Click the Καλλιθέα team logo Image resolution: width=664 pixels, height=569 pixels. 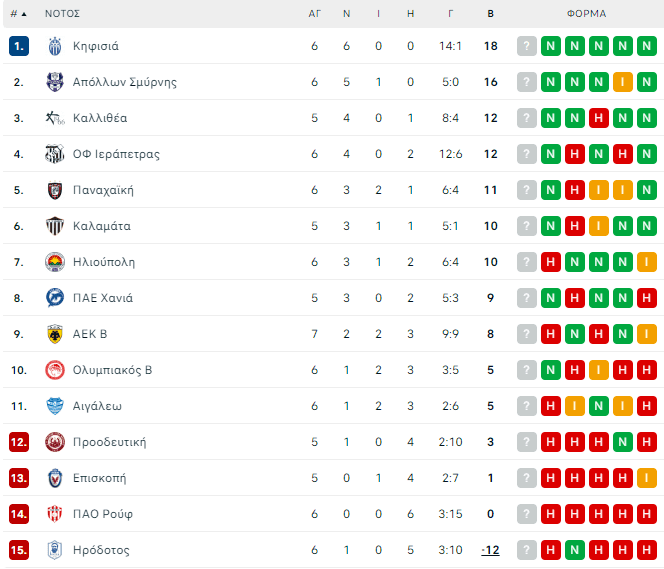point(55,118)
